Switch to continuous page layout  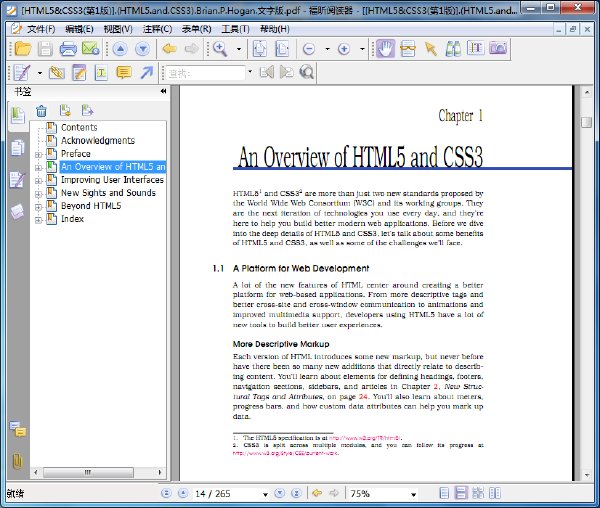[461, 493]
